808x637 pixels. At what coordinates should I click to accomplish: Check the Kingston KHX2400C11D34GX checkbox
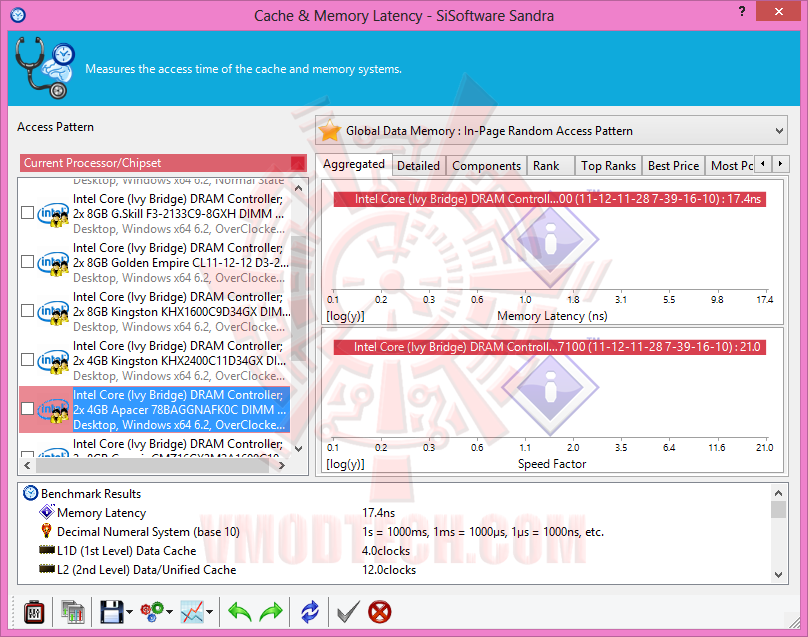27,359
